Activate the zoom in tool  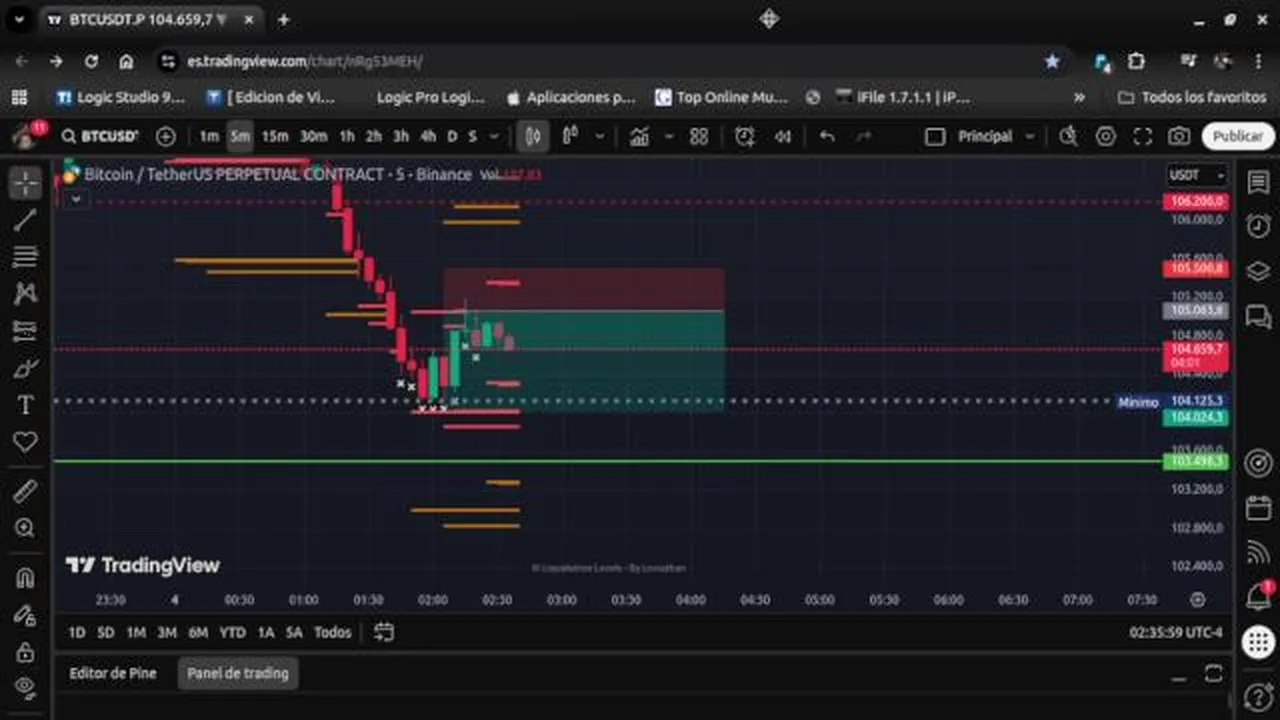tap(25, 528)
